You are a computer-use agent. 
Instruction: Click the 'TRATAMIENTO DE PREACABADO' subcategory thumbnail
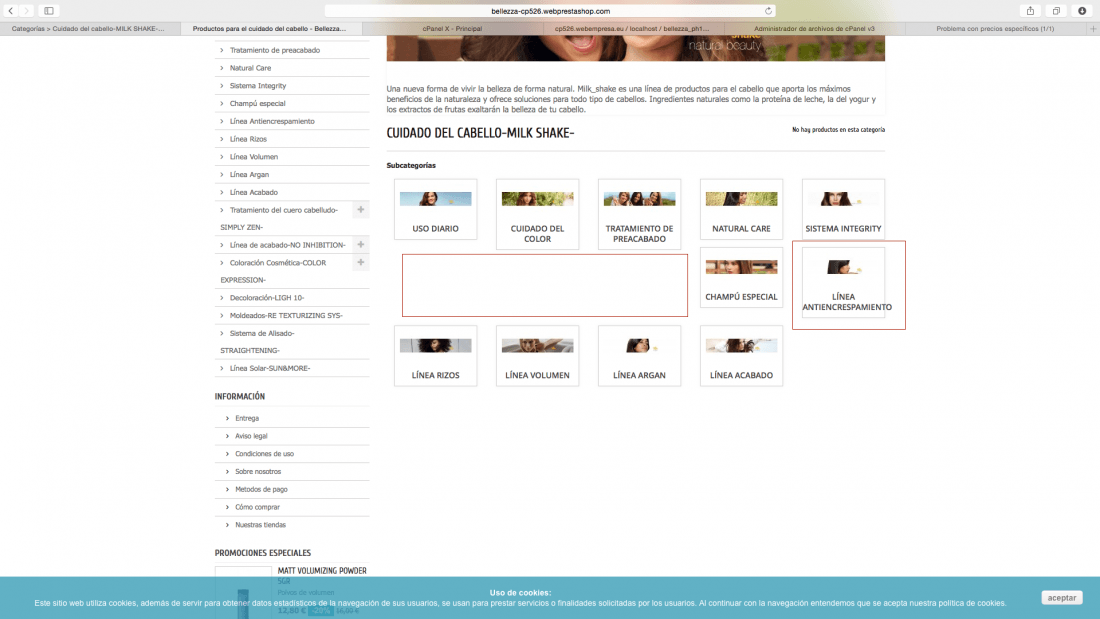coord(639,199)
